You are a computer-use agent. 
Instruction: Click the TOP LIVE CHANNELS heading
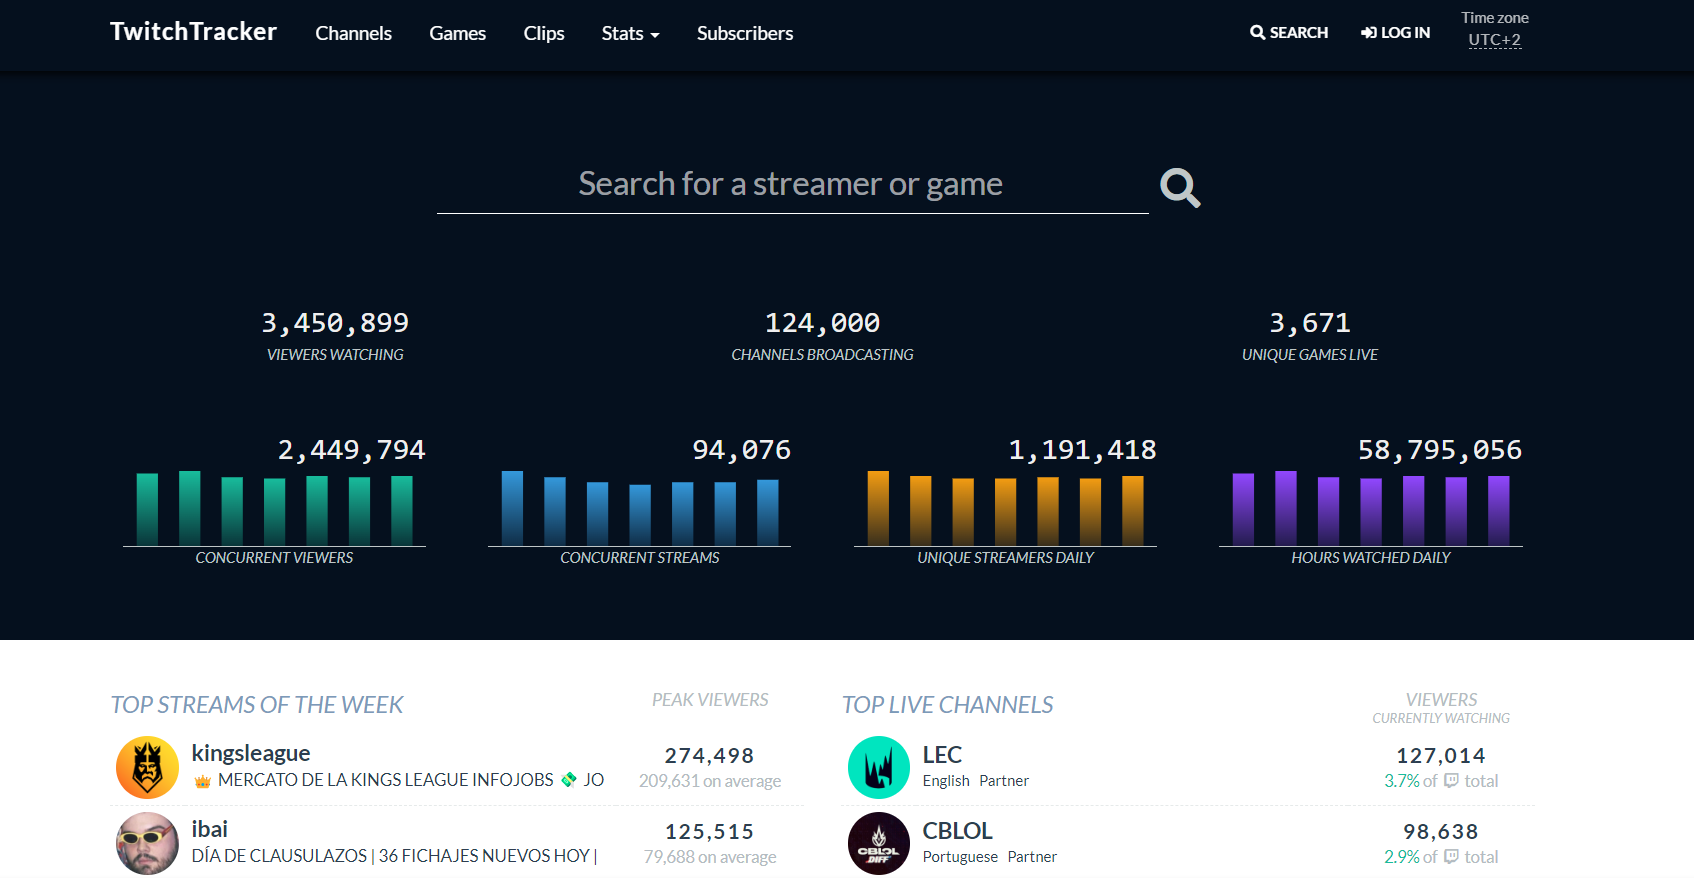pyautogui.click(x=948, y=705)
